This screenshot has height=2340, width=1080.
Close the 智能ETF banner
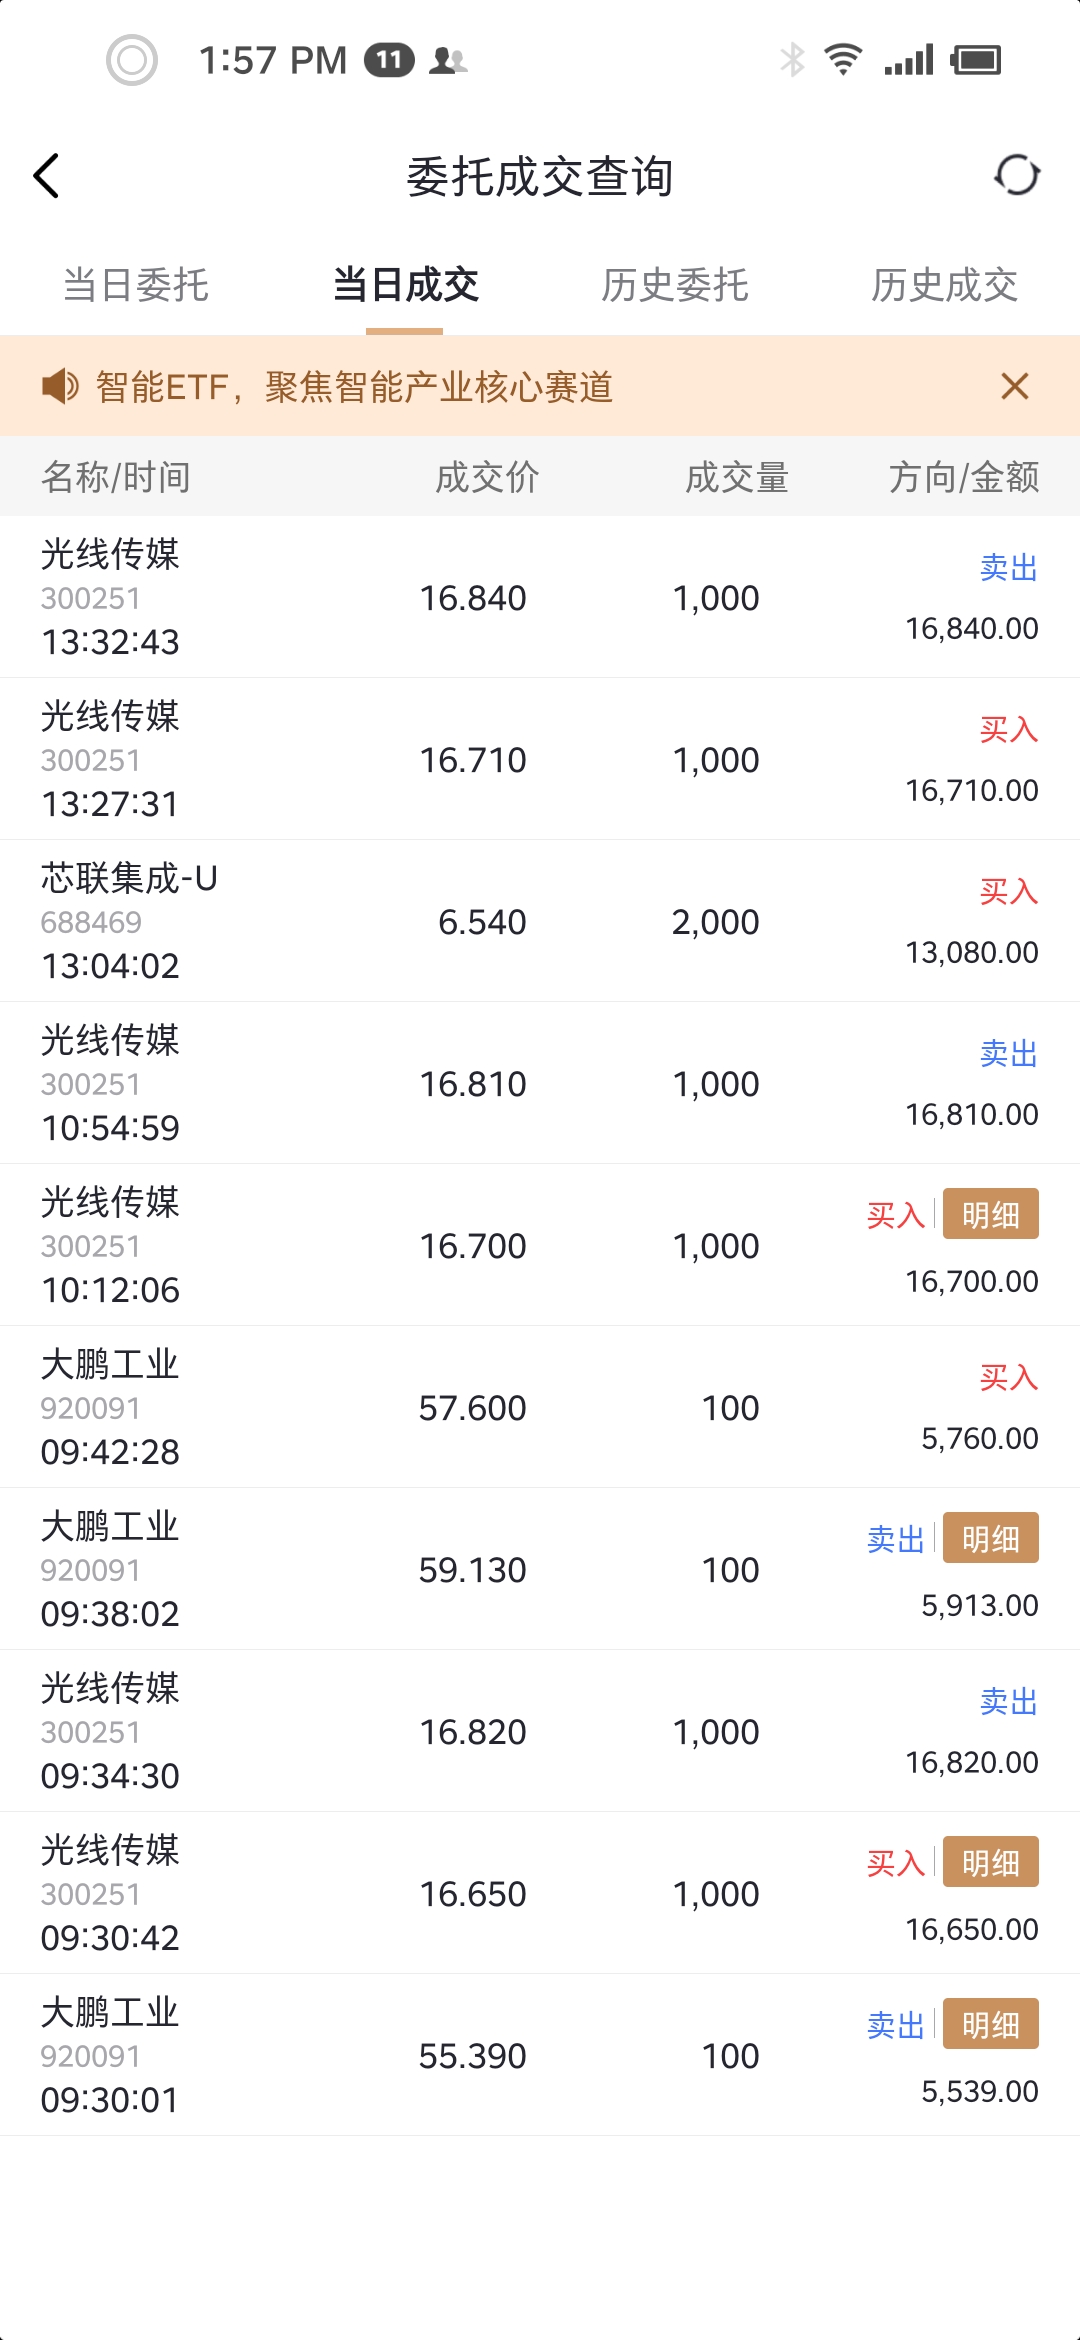click(1014, 386)
